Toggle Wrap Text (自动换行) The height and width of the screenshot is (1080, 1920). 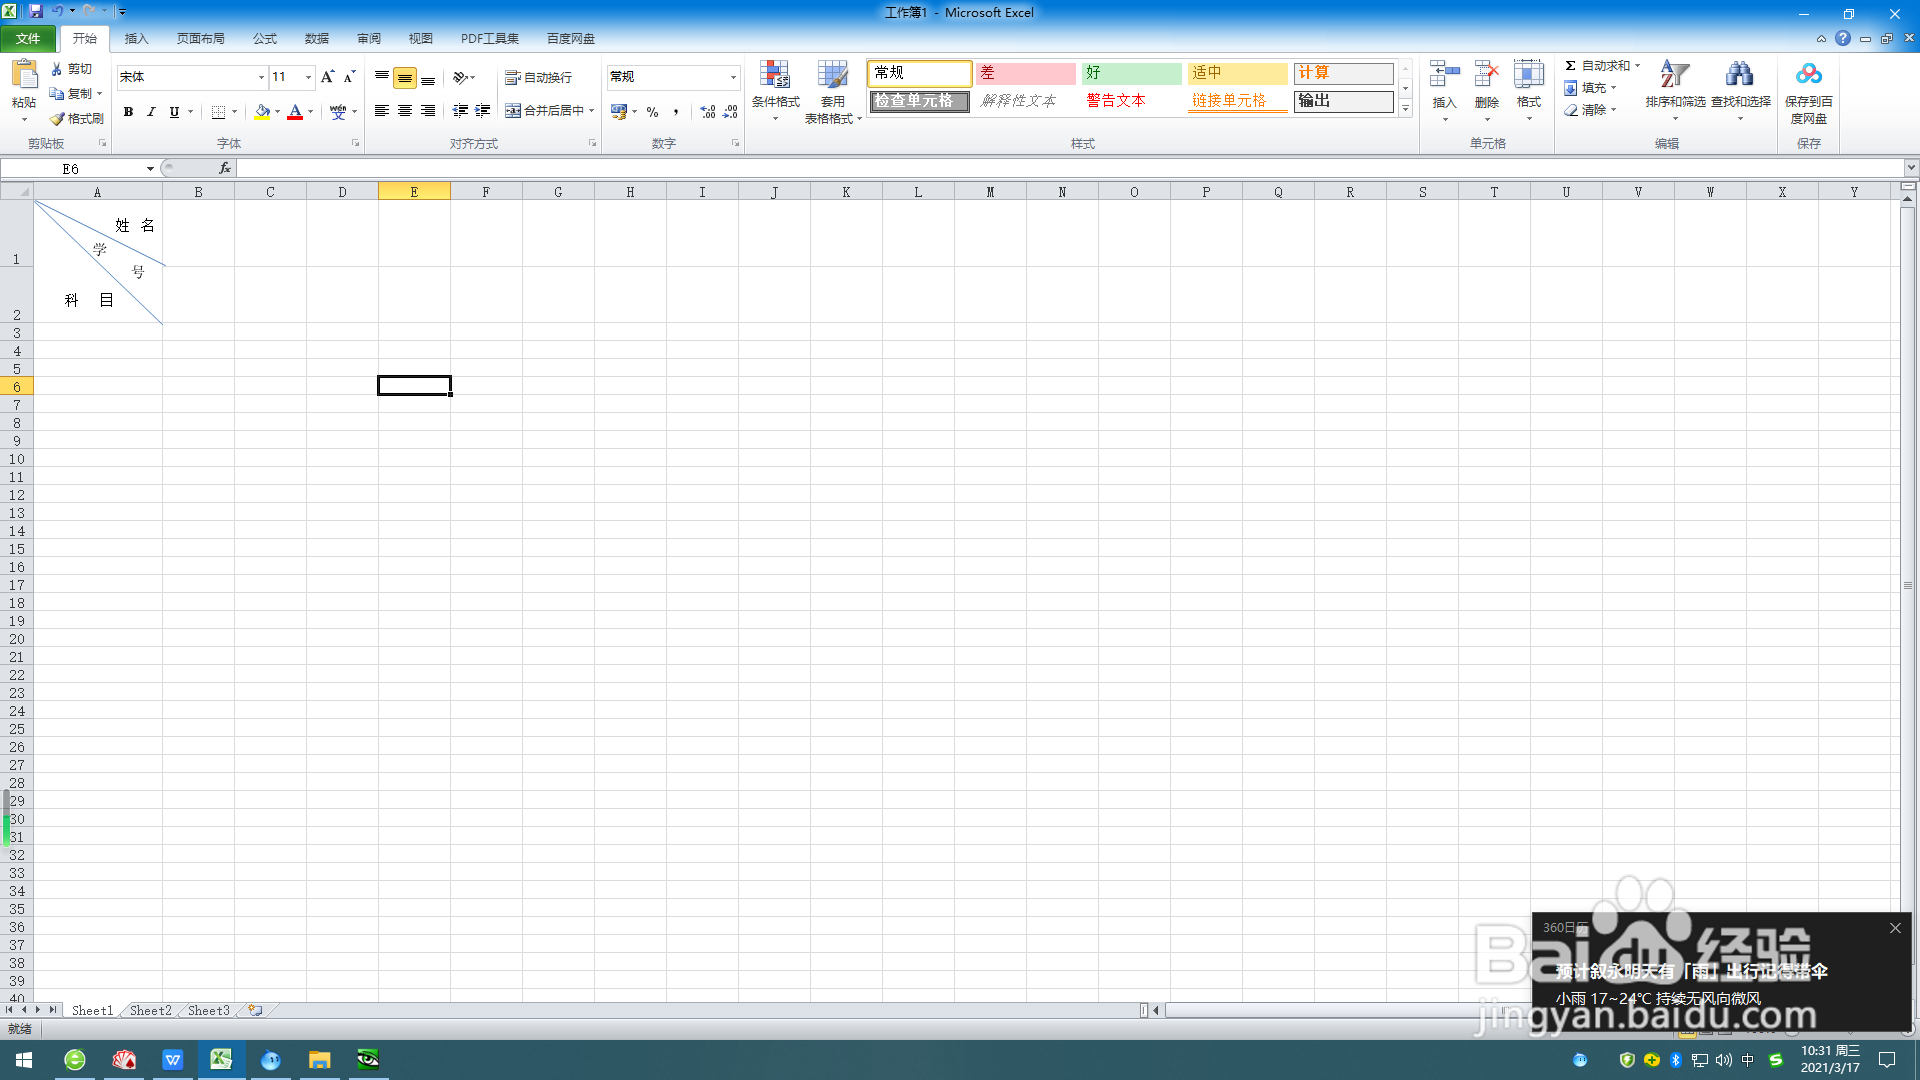(538, 77)
